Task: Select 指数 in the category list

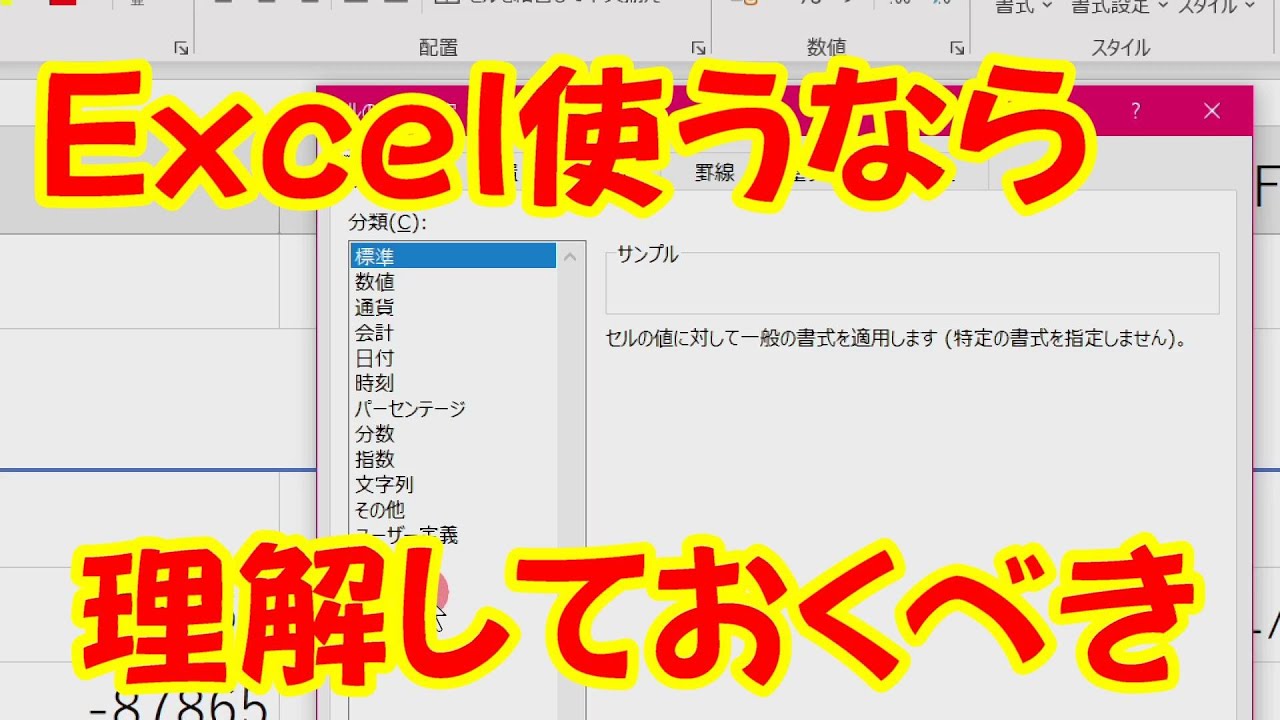Action: point(453,459)
